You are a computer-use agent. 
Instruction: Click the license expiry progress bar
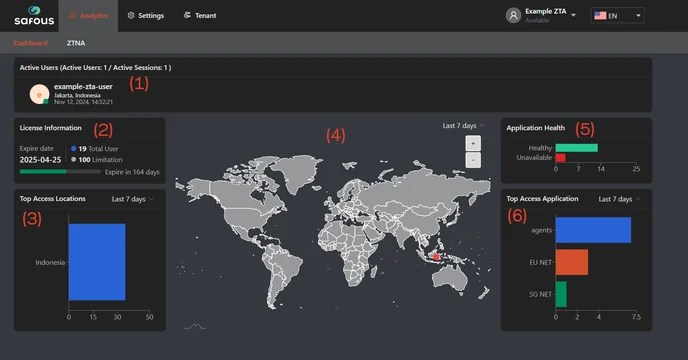click(60, 172)
